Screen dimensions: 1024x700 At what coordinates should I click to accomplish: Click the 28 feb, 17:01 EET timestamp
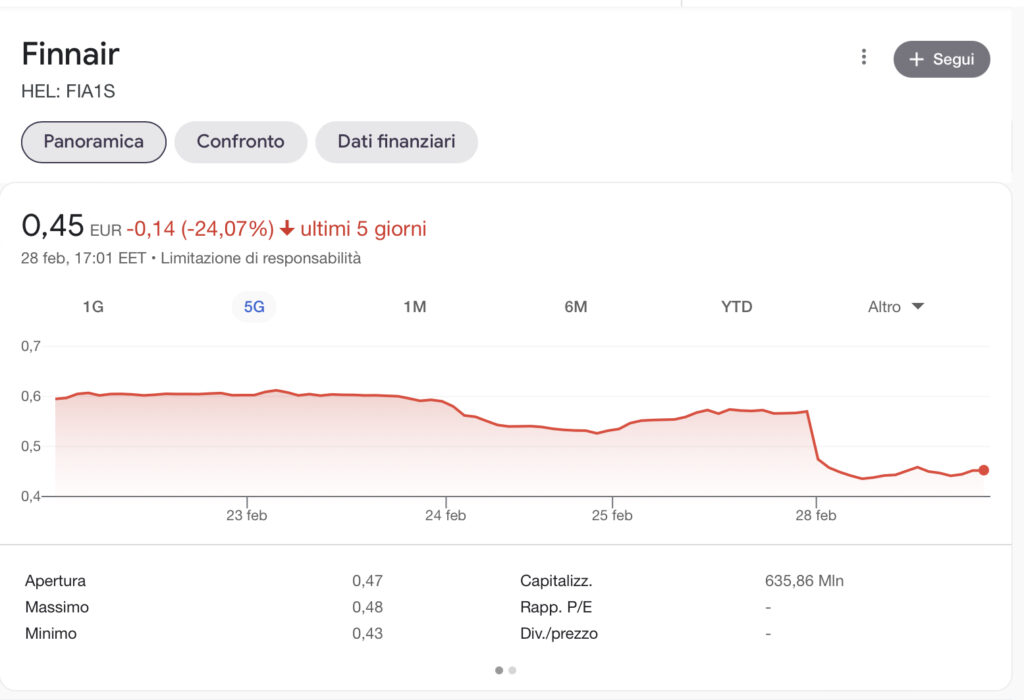84,259
